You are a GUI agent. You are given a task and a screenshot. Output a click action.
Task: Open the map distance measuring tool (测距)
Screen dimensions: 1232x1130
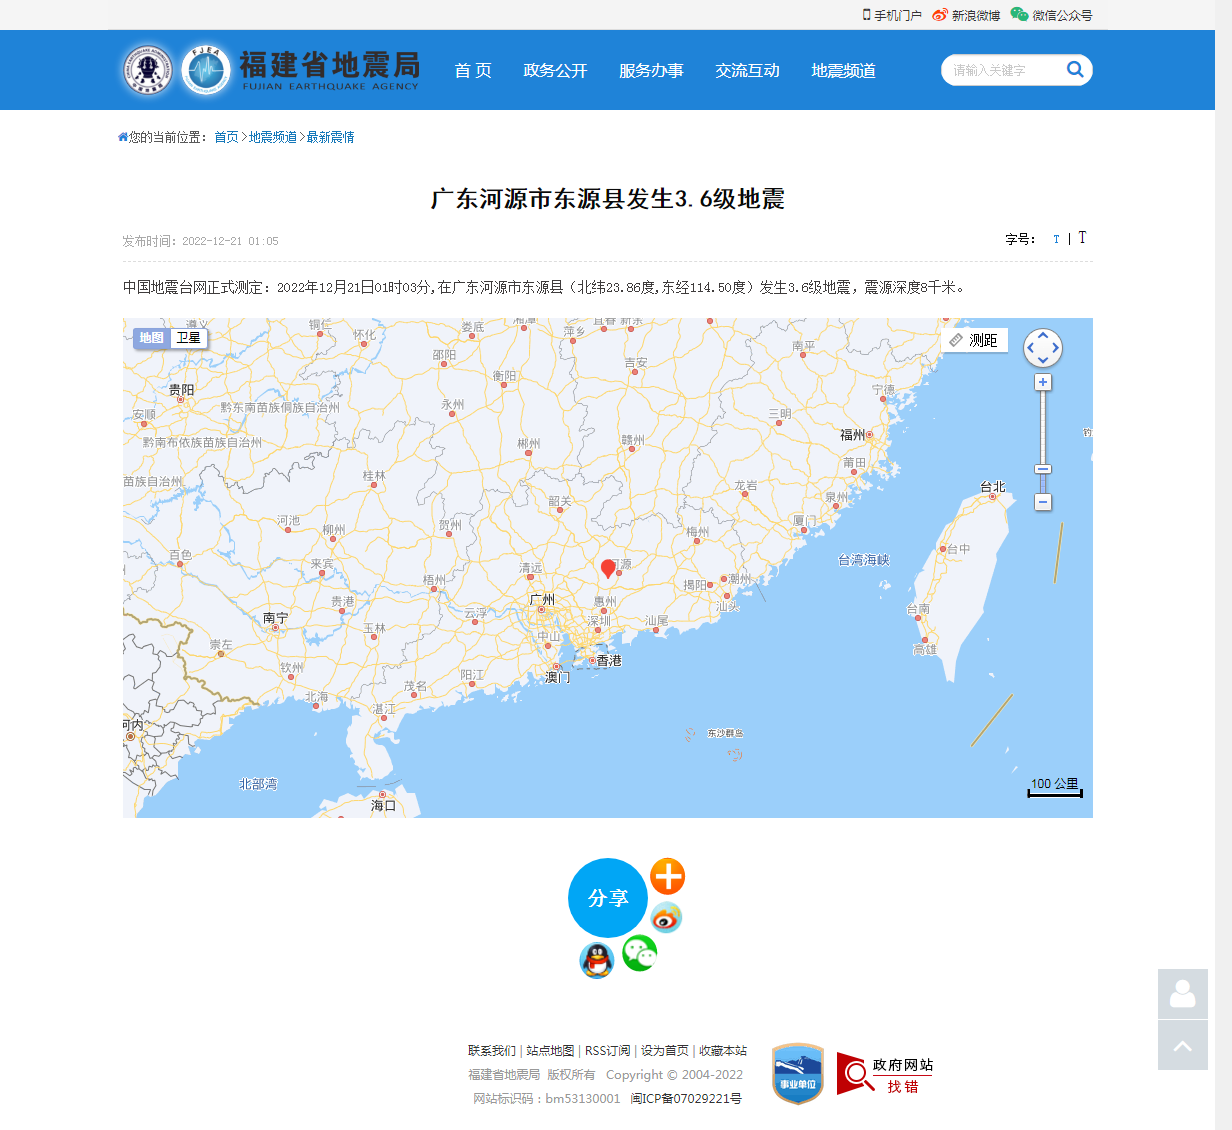click(974, 340)
